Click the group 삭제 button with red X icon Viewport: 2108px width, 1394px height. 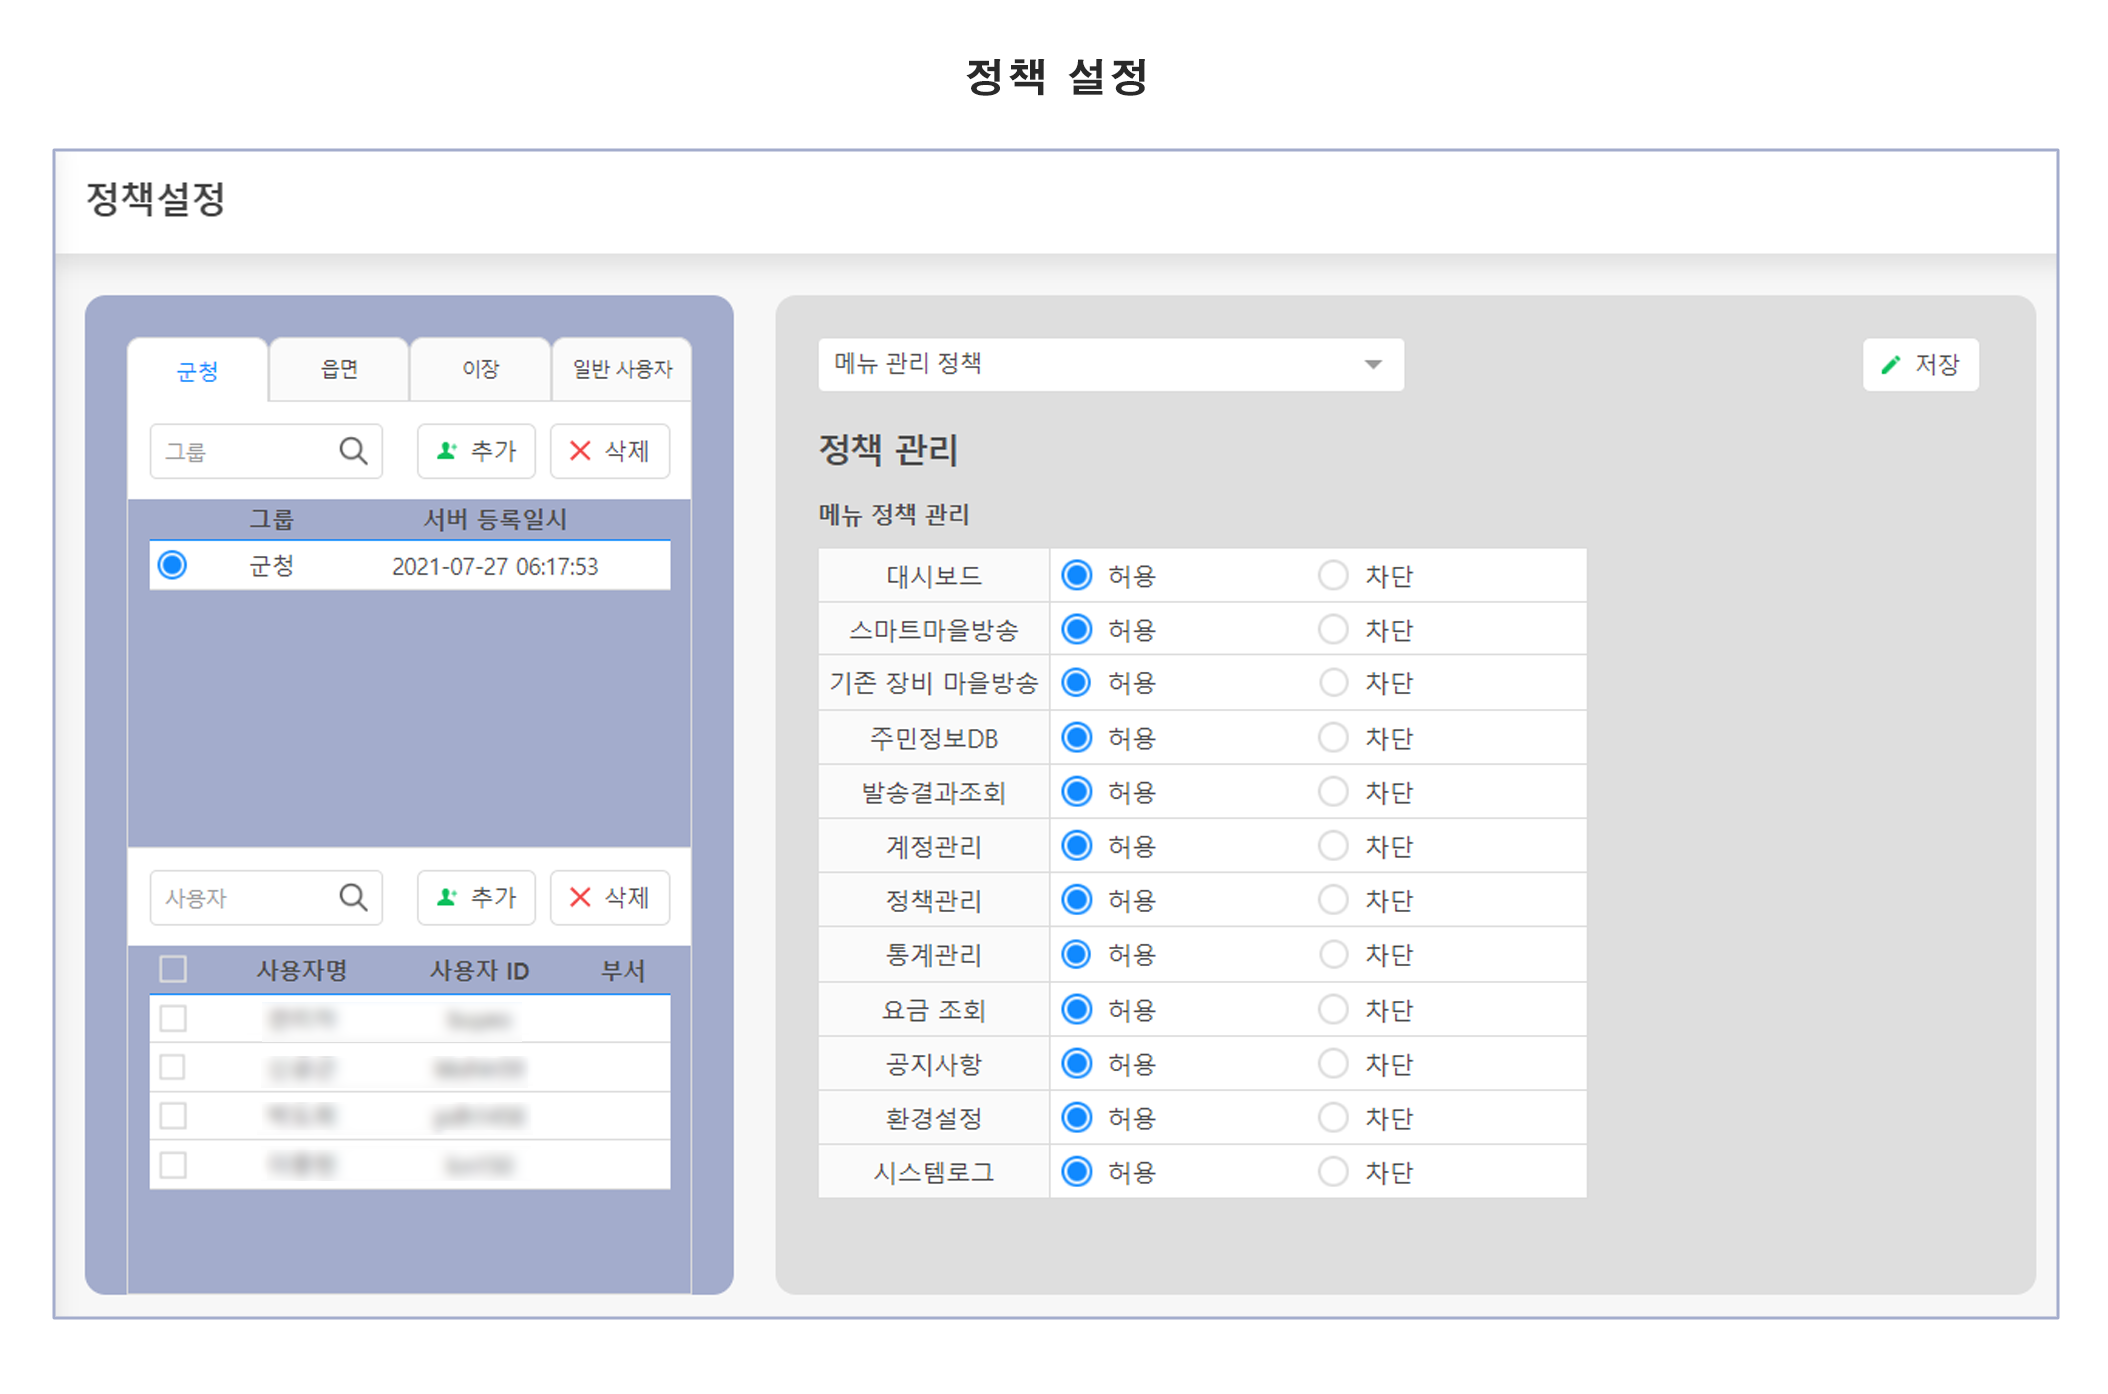609,451
